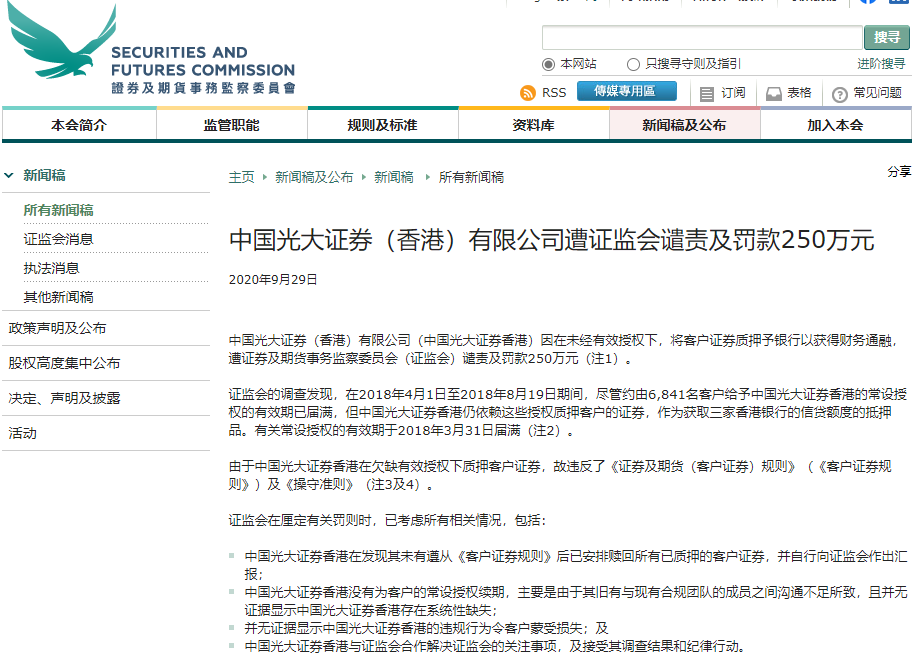Open 所有新闻稿 in the breadcrumb
Image resolution: width=914 pixels, height=660 pixels.
(472, 177)
